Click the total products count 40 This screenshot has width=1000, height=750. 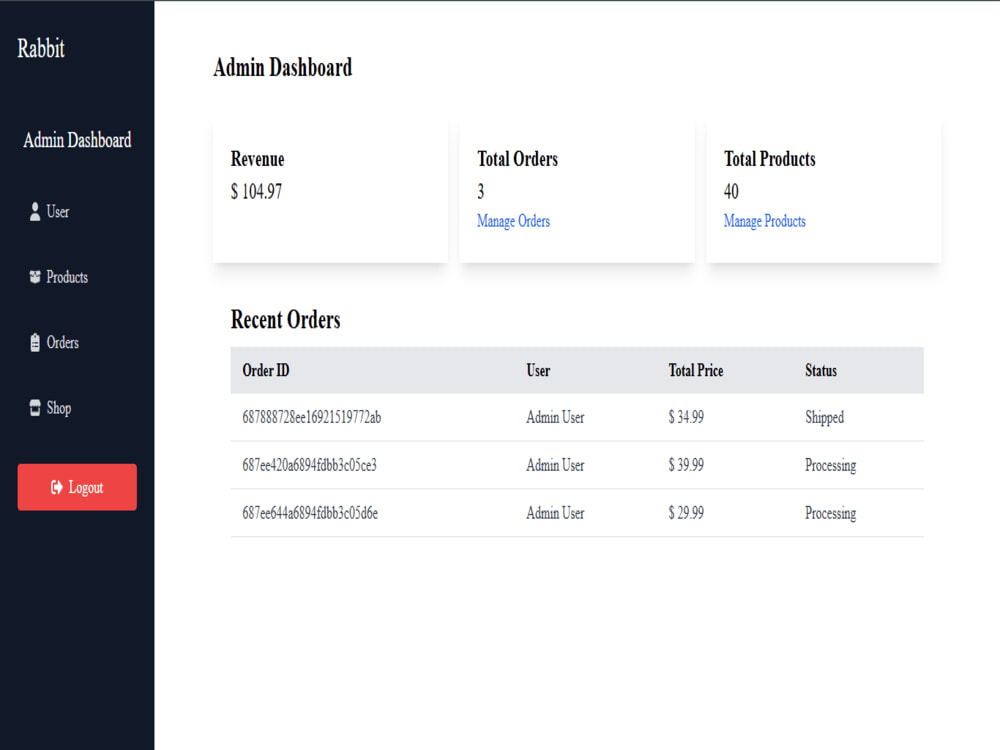tap(731, 191)
